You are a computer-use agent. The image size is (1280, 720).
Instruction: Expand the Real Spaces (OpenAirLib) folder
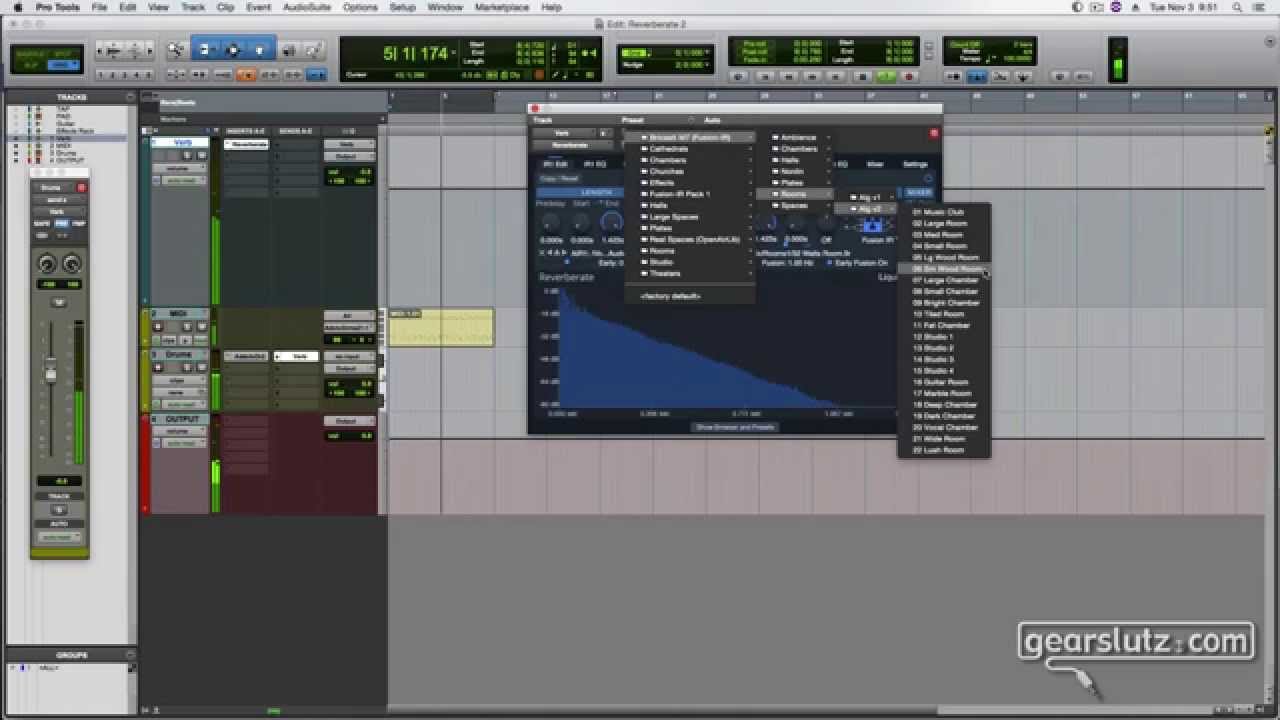690,239
